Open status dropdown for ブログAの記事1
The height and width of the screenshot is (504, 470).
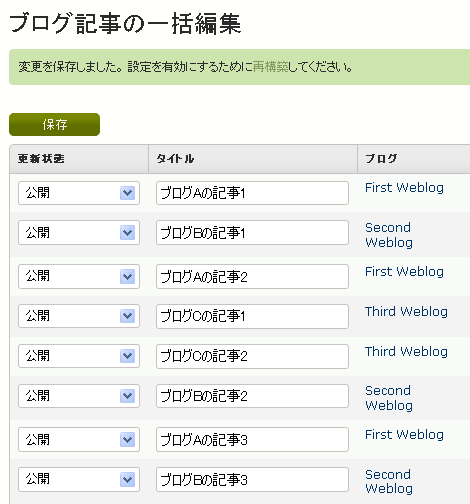pyautogui.click(x=79, y=193)
